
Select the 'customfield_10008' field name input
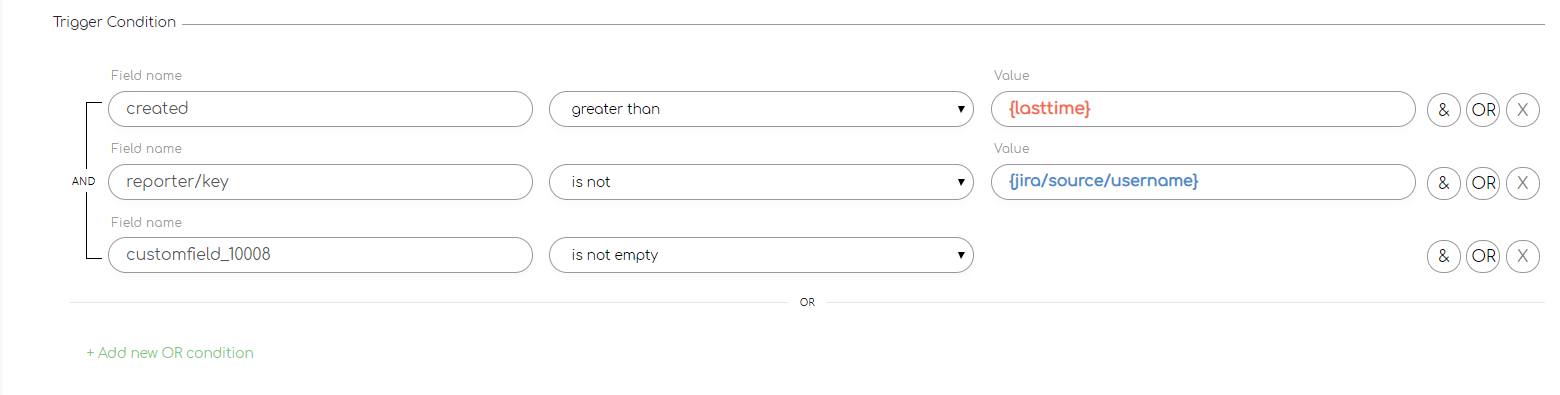[x=320, y=255]
